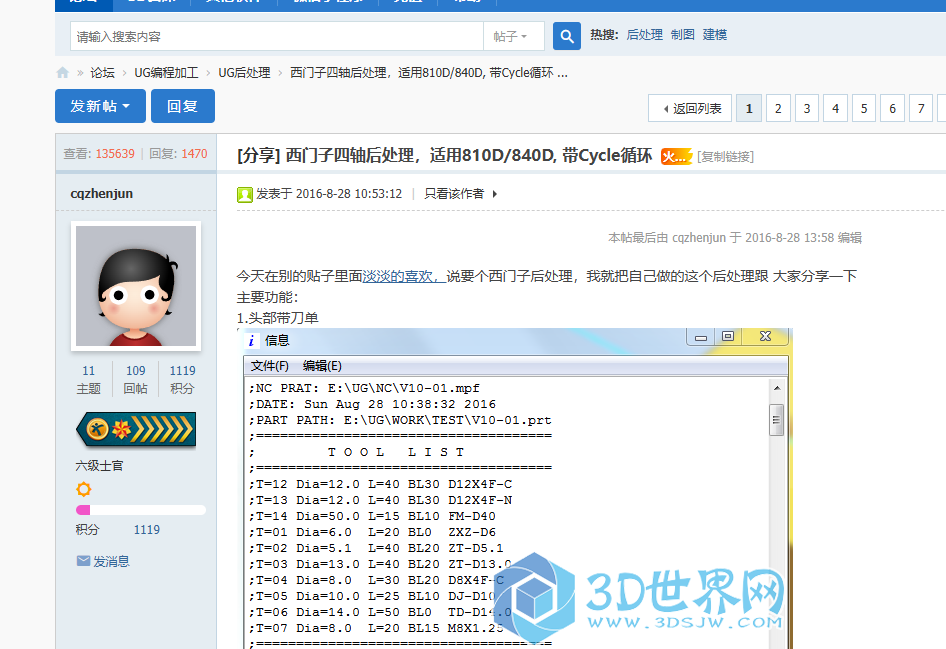Screen dimensions: 946x649
Task: Minimize the 信息 window
Action: pos(700,337)
